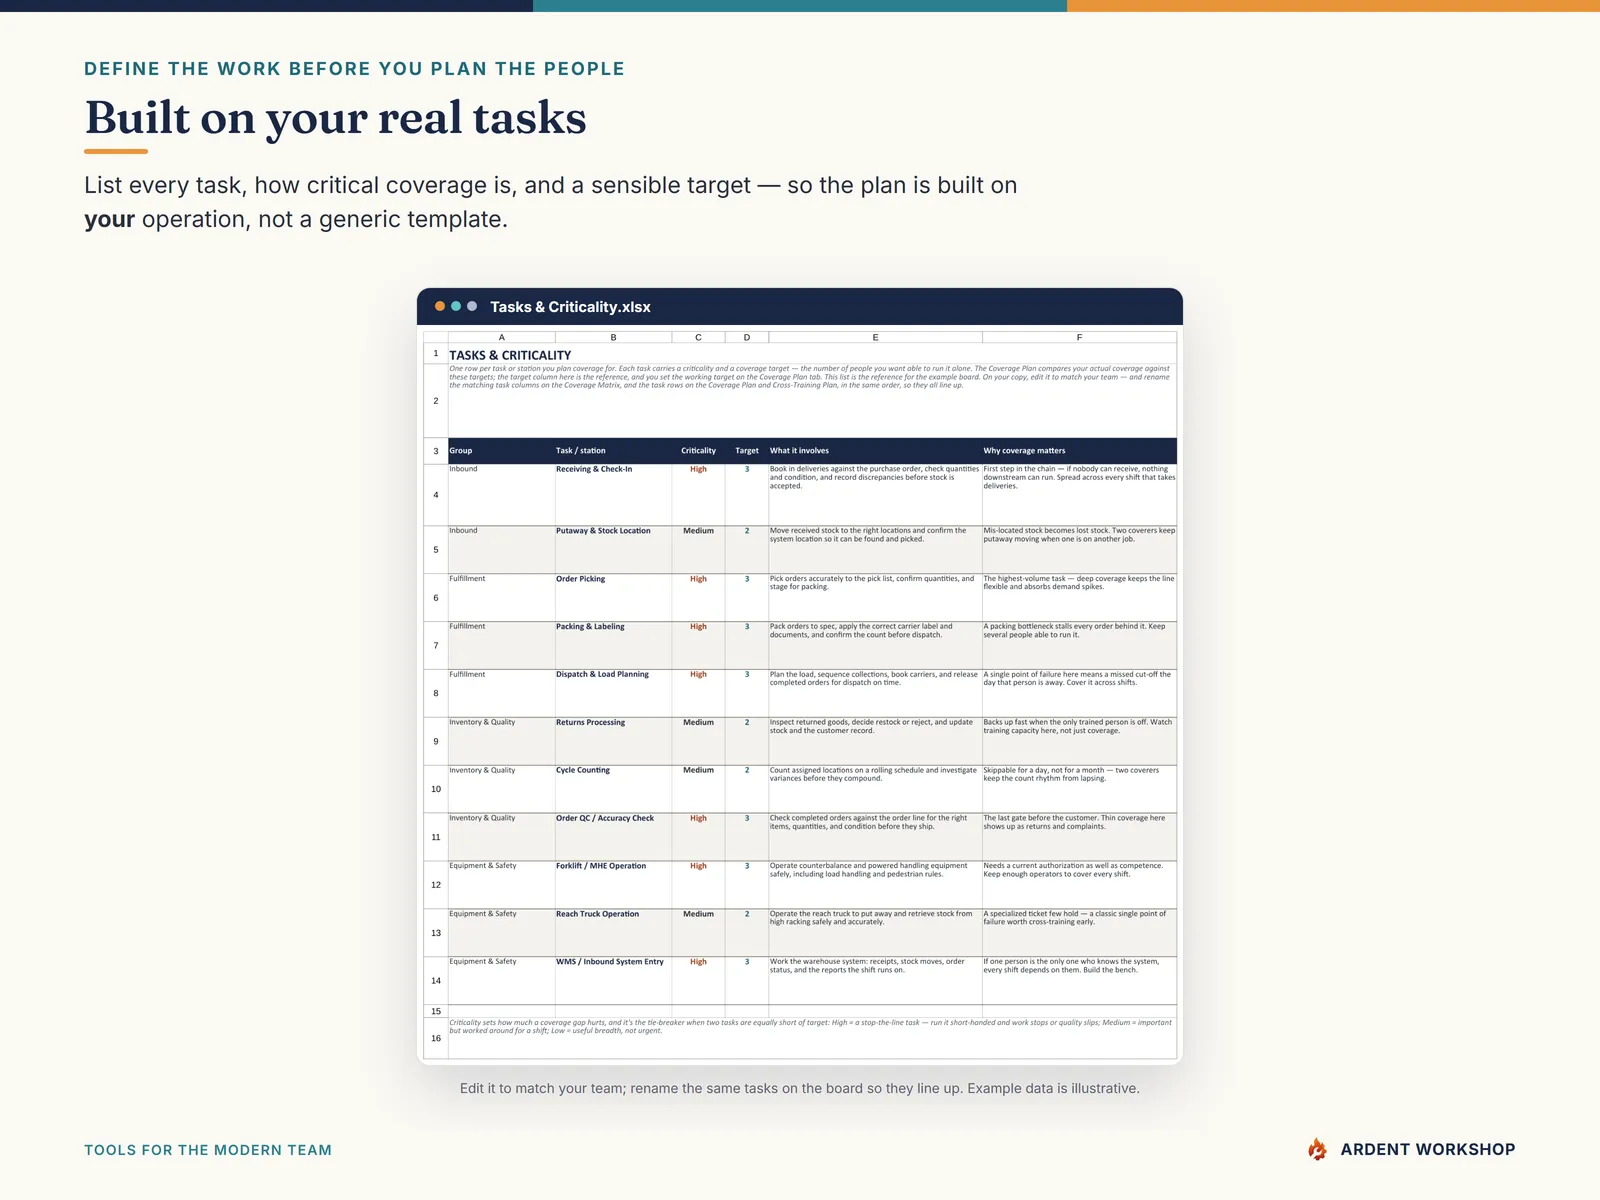Click the Why coverage matters header cell
1600x1200 pixels.
tap(1079, 451)
